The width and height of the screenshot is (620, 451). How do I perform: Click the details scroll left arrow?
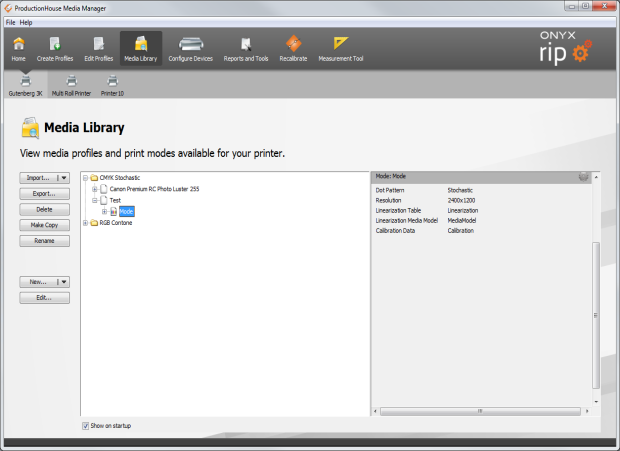[375, 411]
